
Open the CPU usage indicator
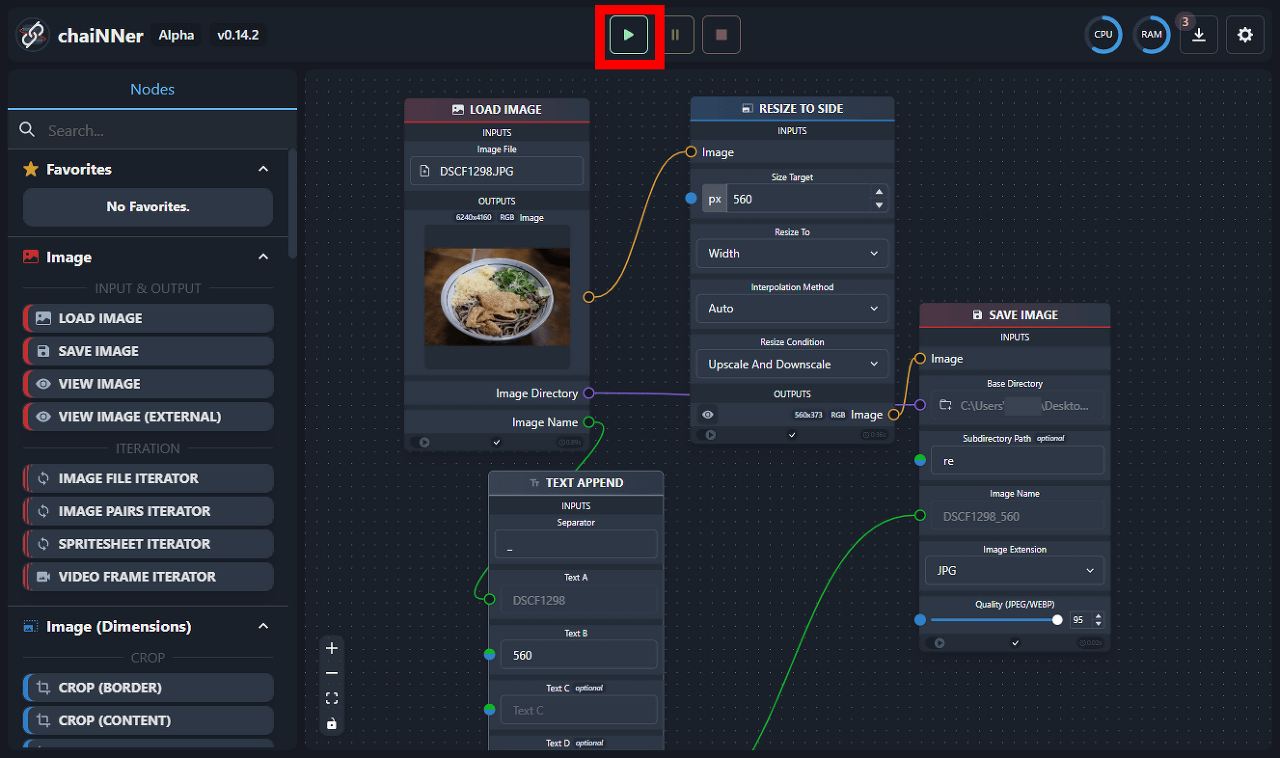(1103, 35)
